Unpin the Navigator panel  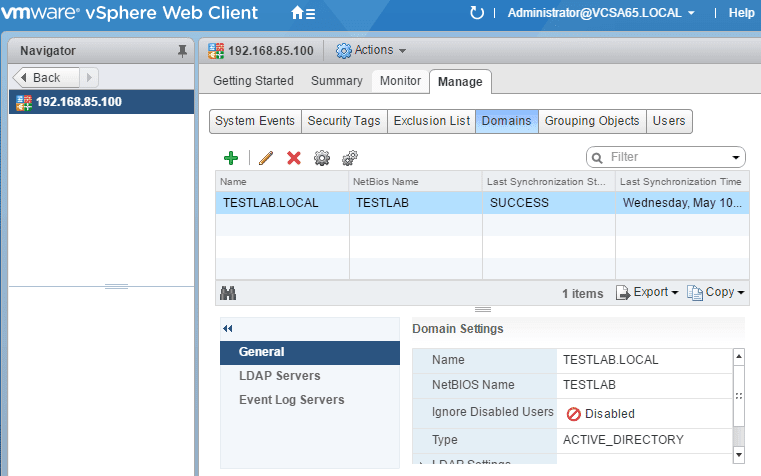click(x=182, y=51)
